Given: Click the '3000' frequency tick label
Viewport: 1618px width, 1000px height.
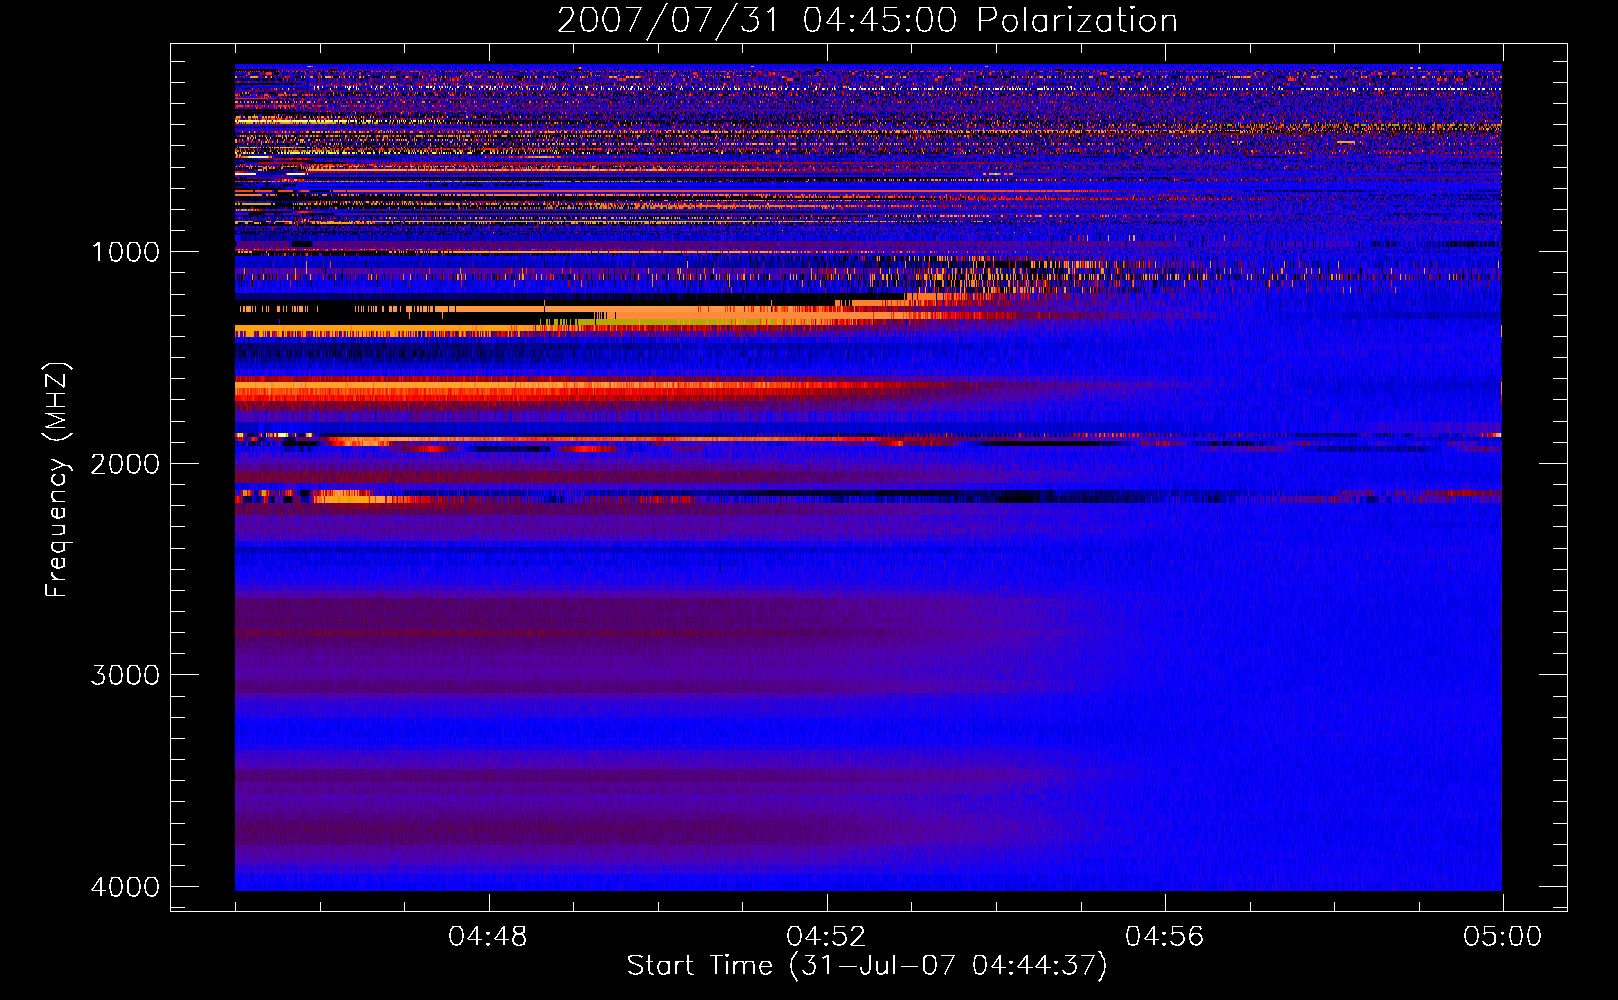Looking at the screenshot, I should pyautogui.click(x=125, y=675).
